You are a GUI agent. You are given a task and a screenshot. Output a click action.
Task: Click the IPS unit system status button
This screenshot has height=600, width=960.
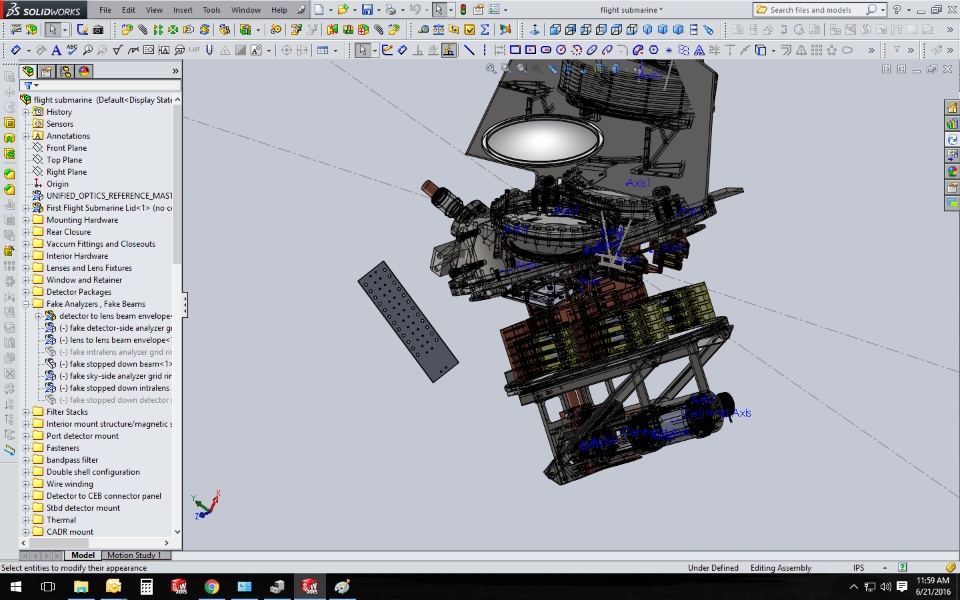click(858, 568)
